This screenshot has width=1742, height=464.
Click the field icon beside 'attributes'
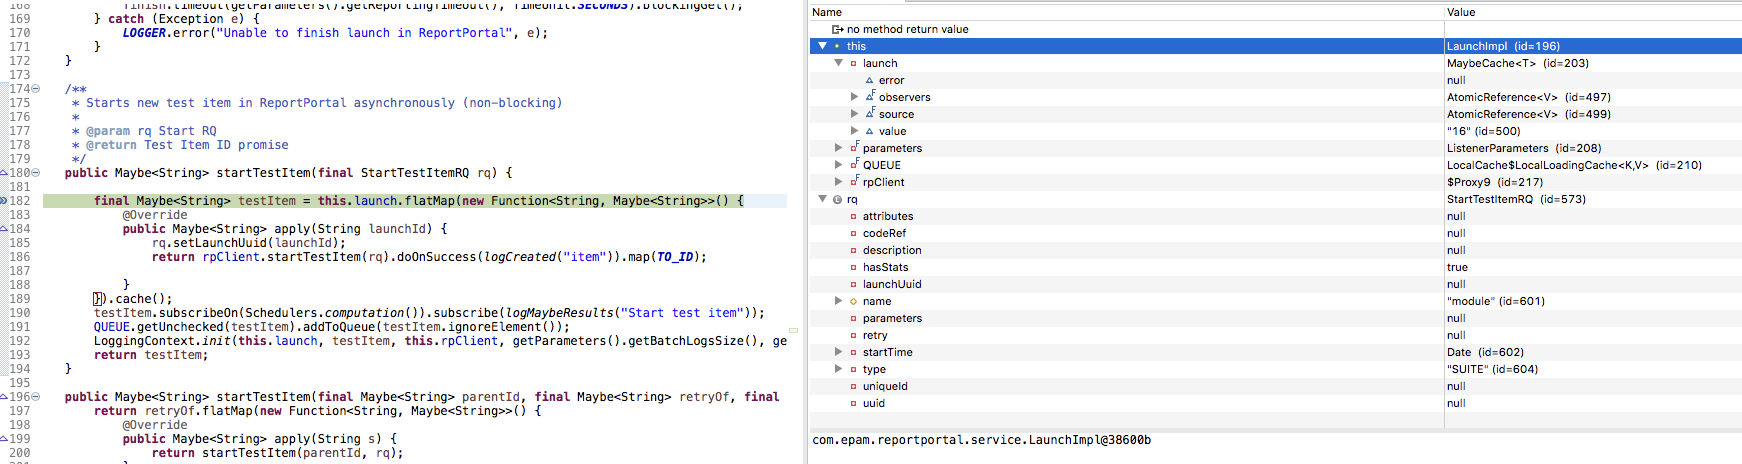click(x=853, y=216)
